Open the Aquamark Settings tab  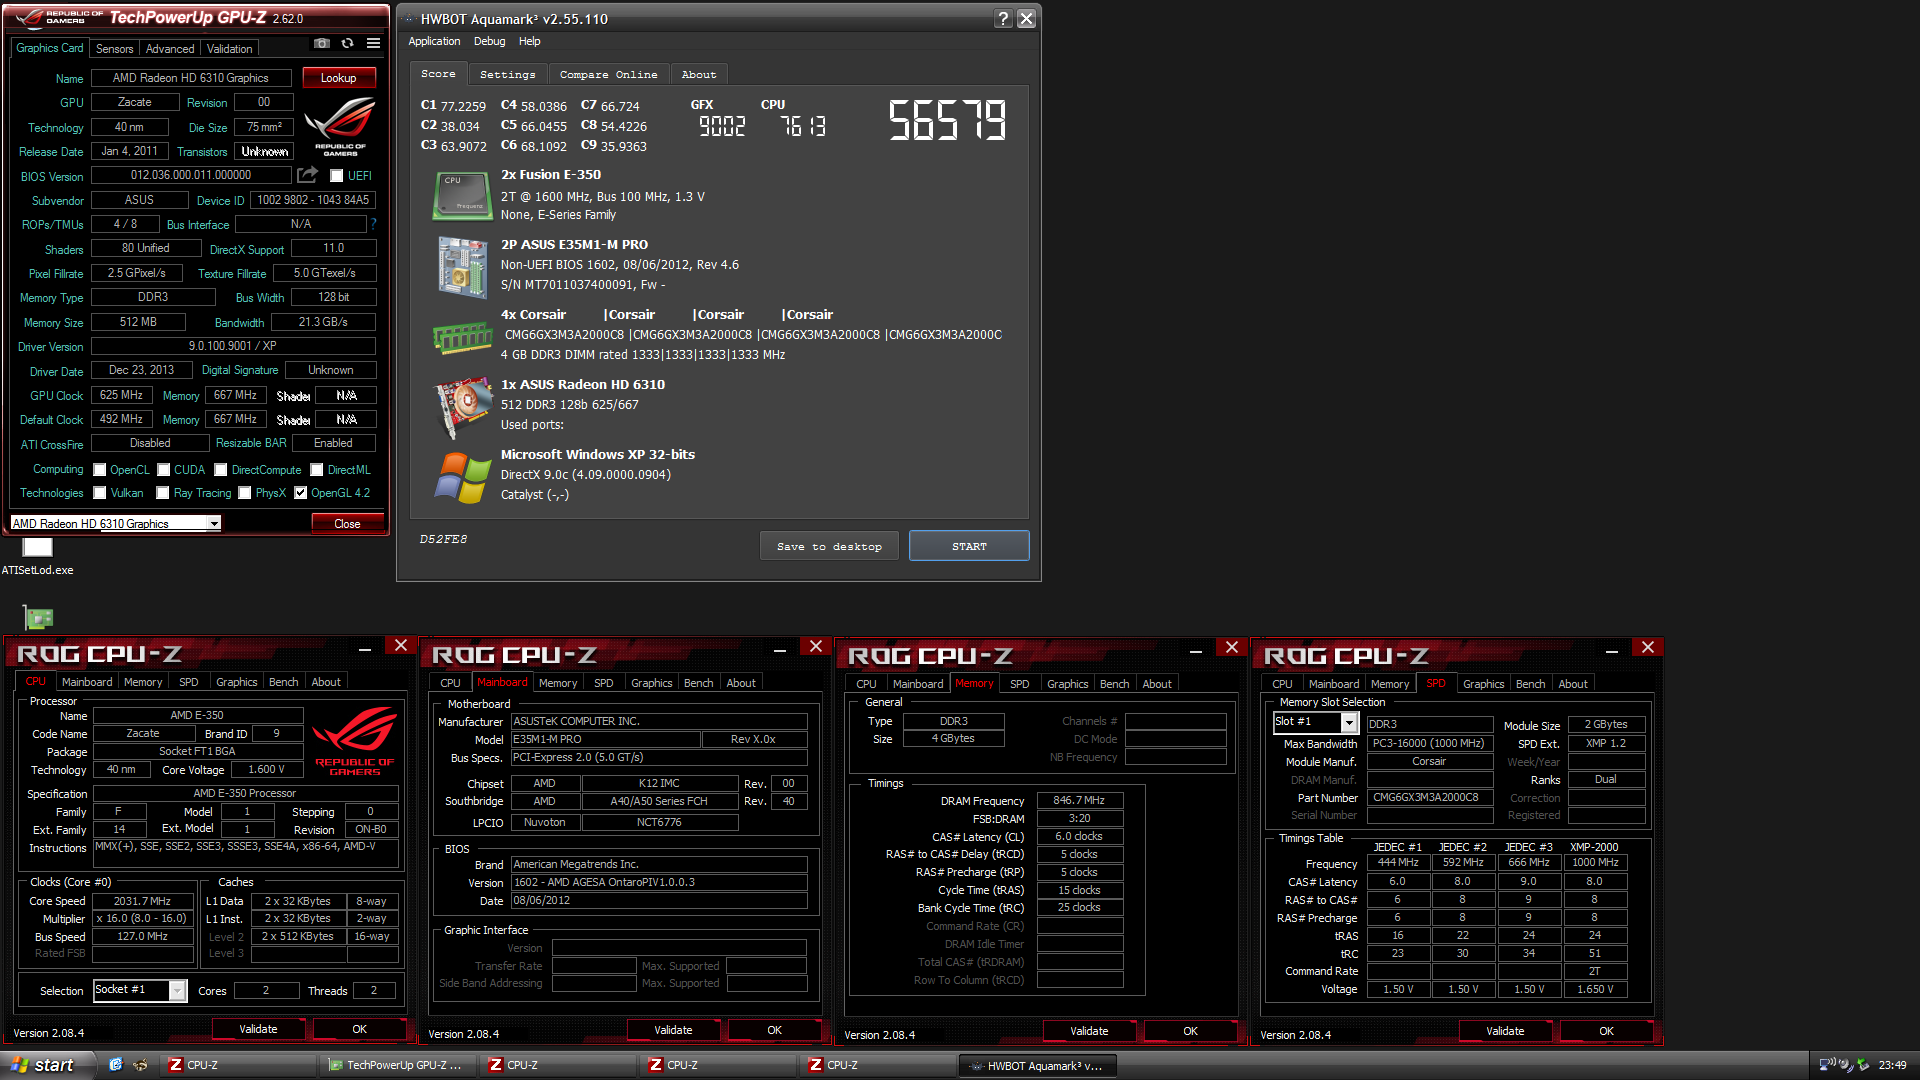click(507, 74)
